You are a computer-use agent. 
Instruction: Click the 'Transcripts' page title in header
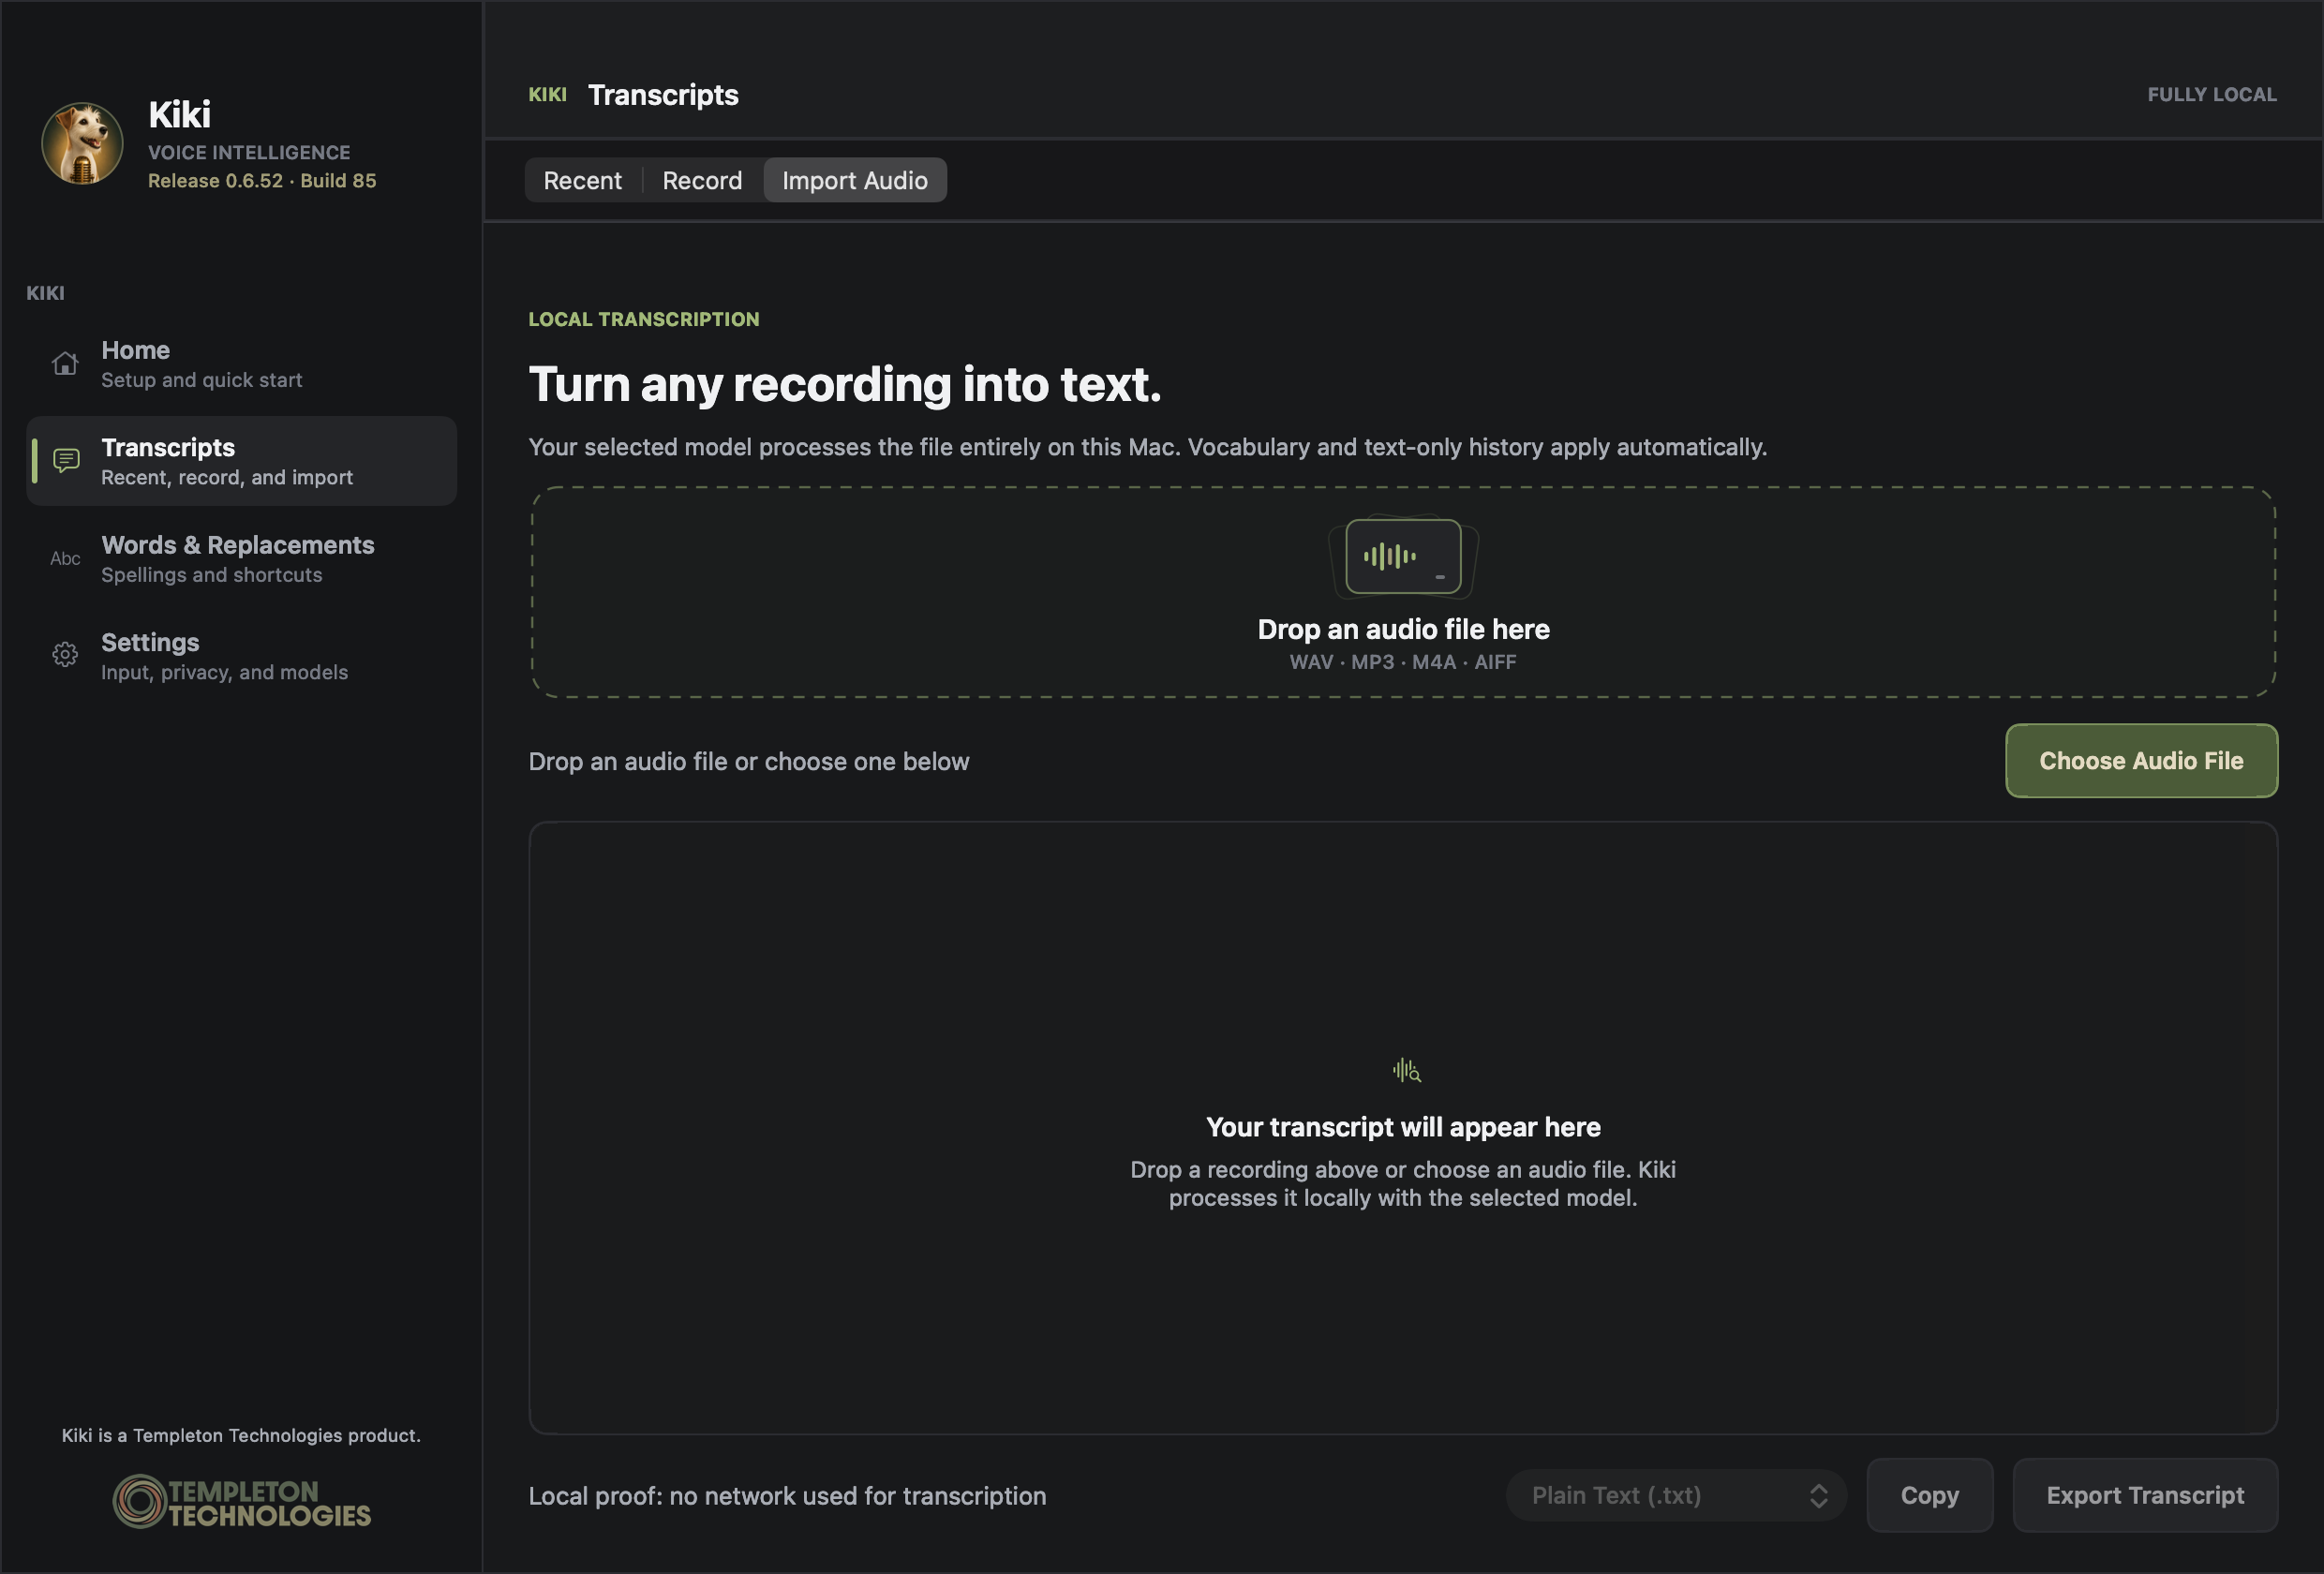(663, 95)
